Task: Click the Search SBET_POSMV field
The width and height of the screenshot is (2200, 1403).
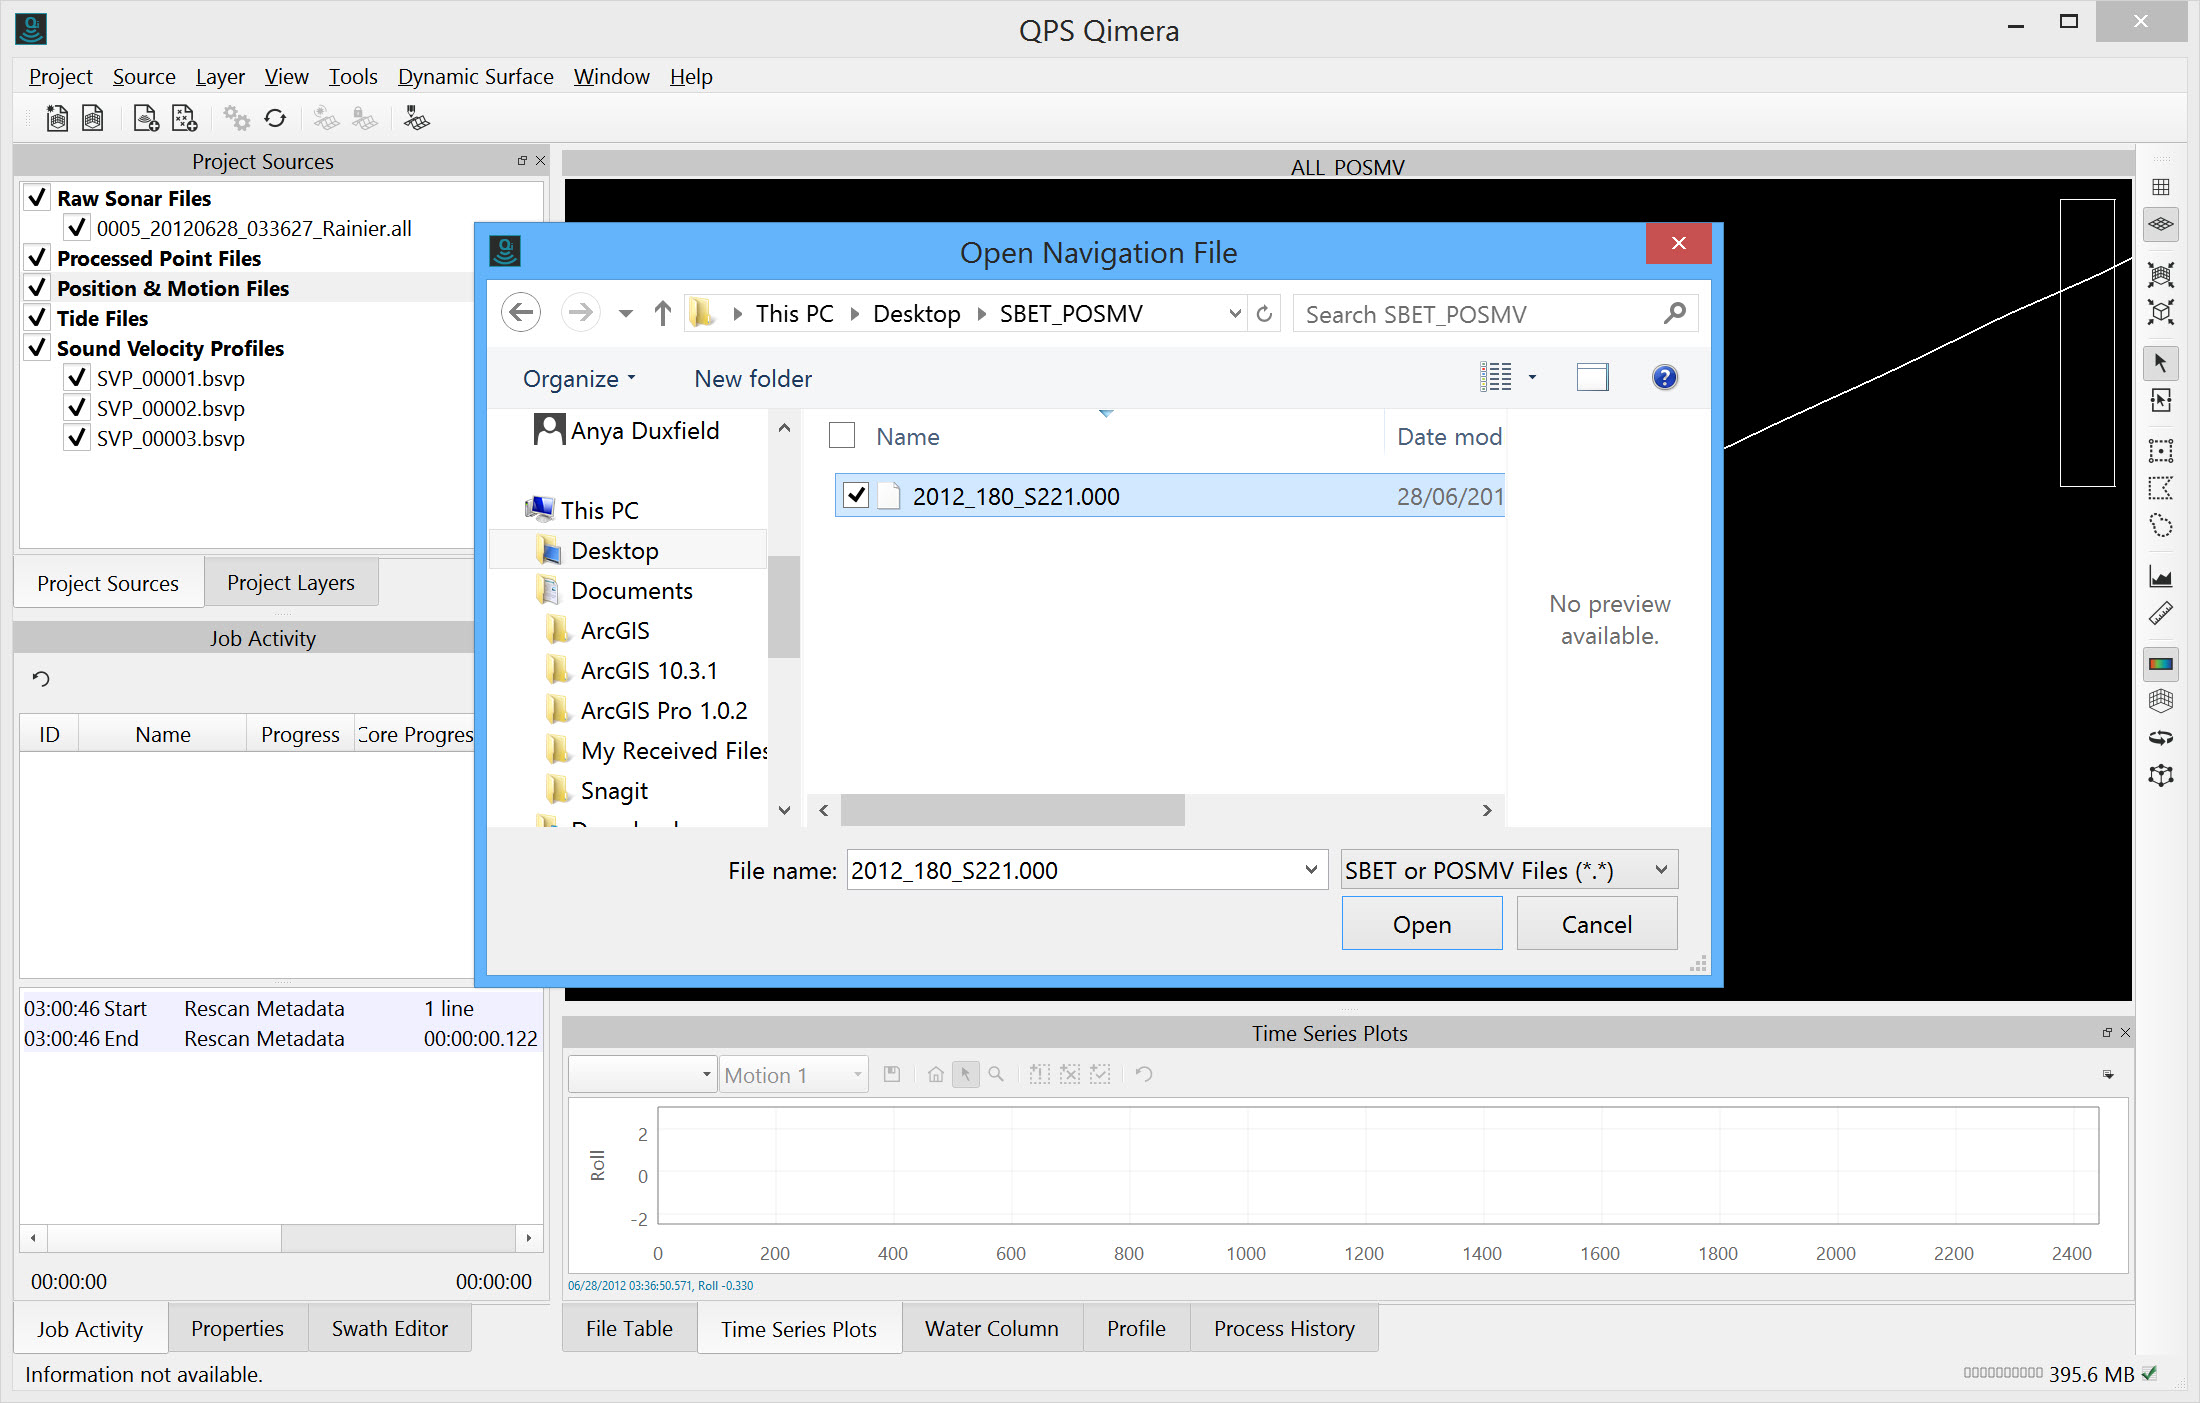Action: (1480, 314)
